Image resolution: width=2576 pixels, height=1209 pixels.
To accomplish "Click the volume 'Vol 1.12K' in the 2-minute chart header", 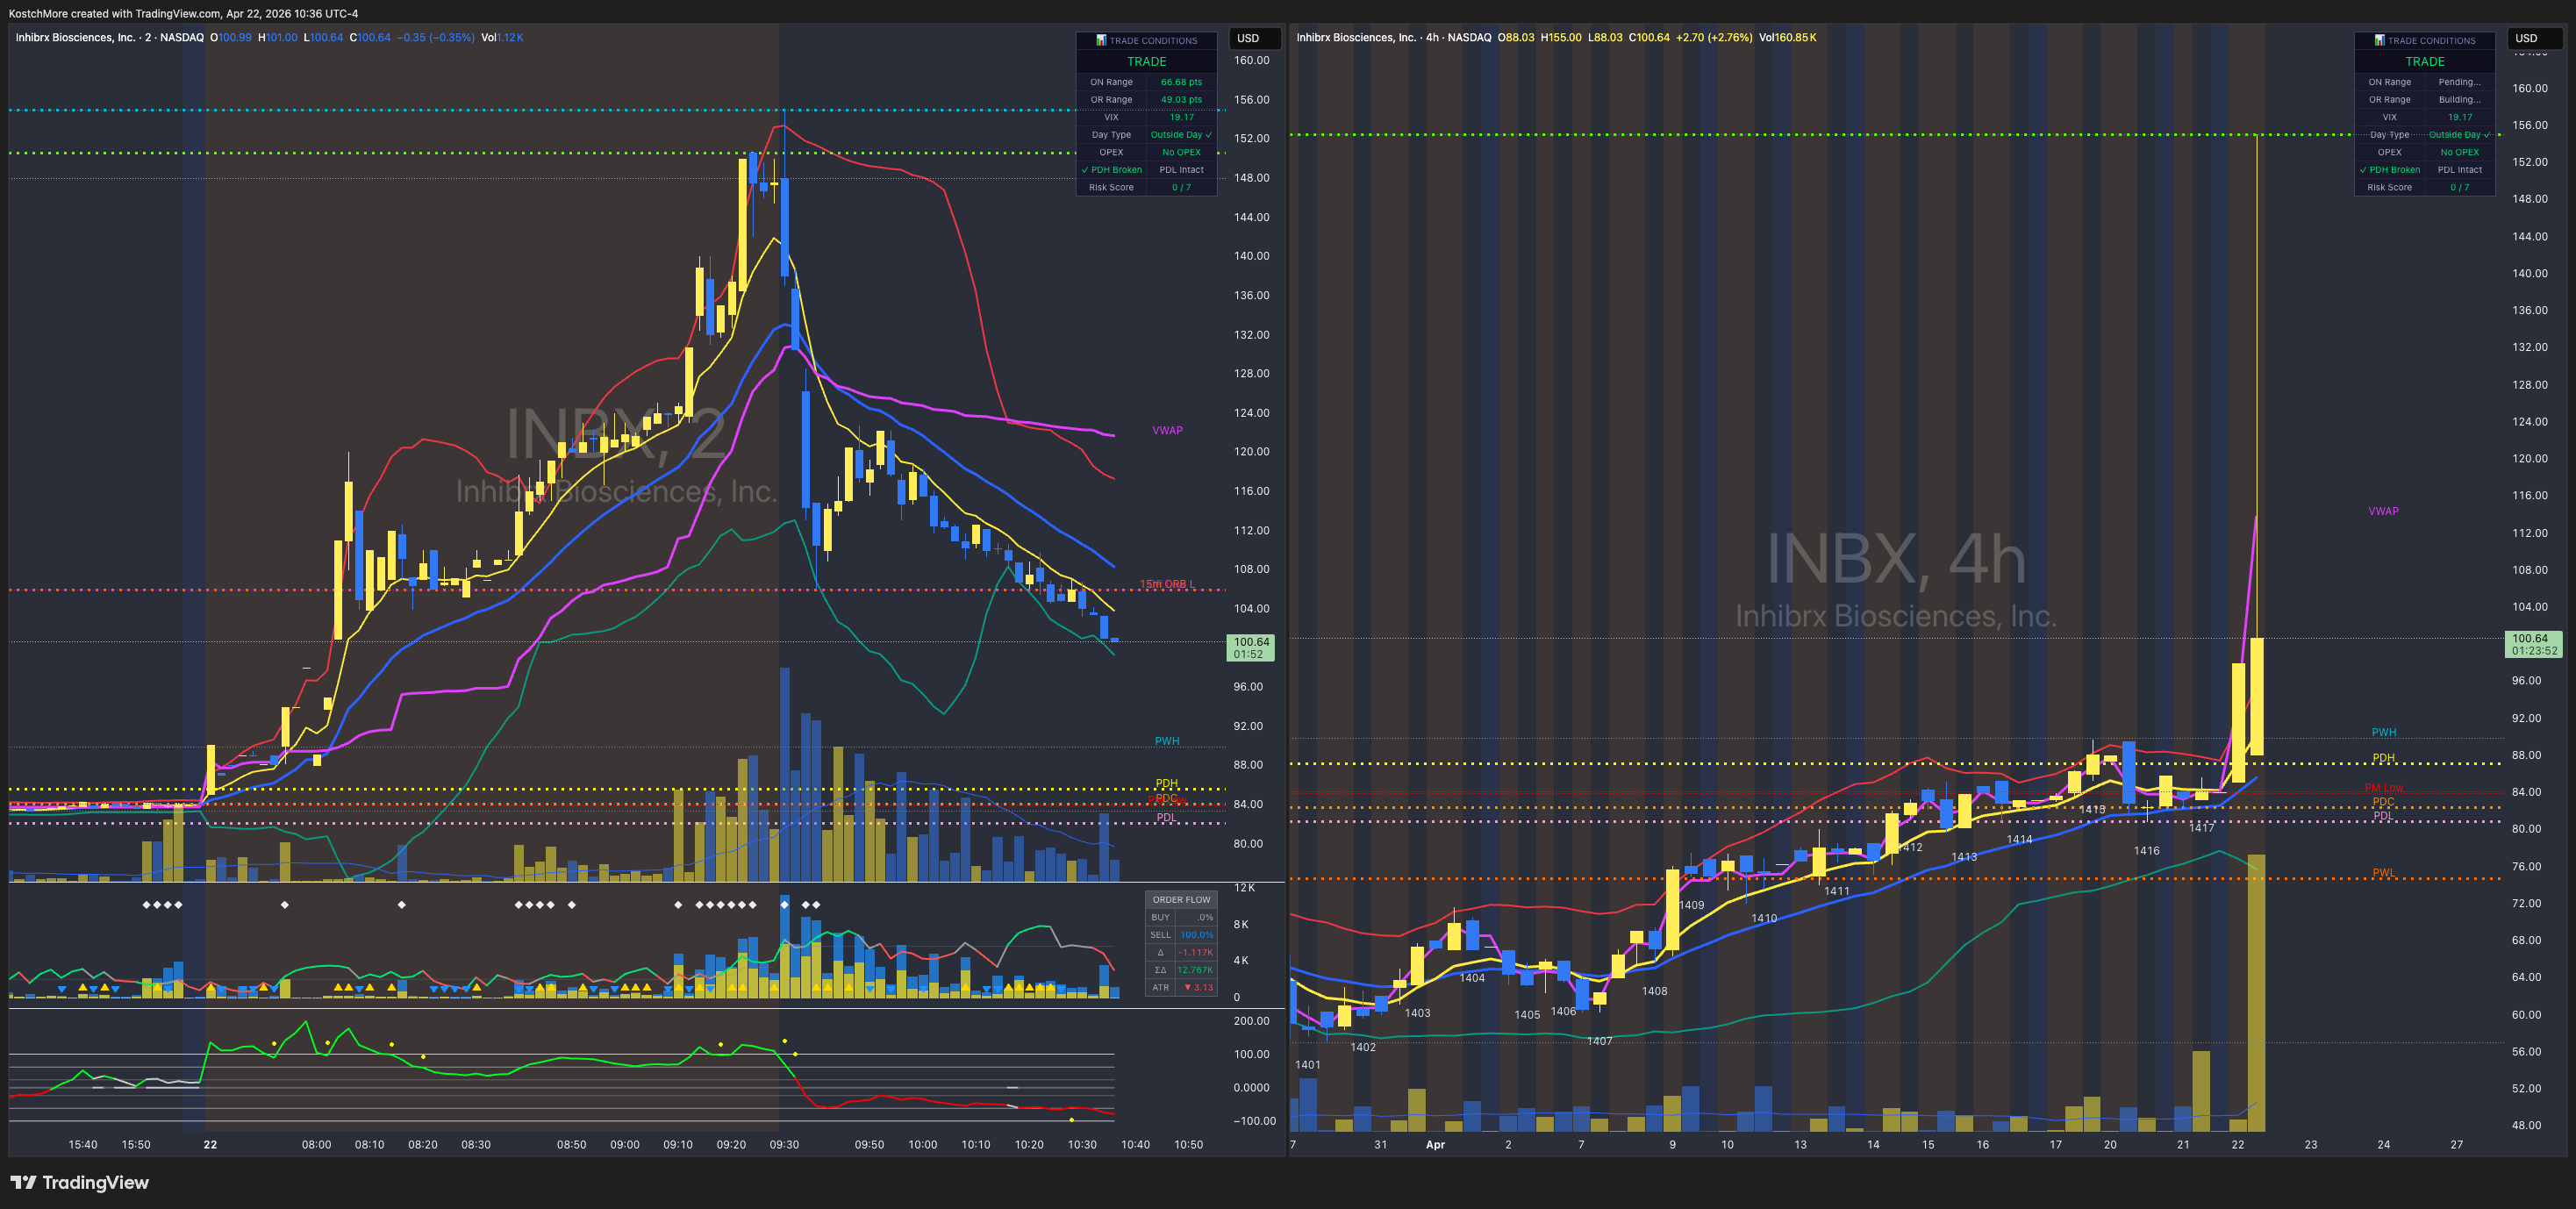I will pyautogui.click(x=502, y=37).
